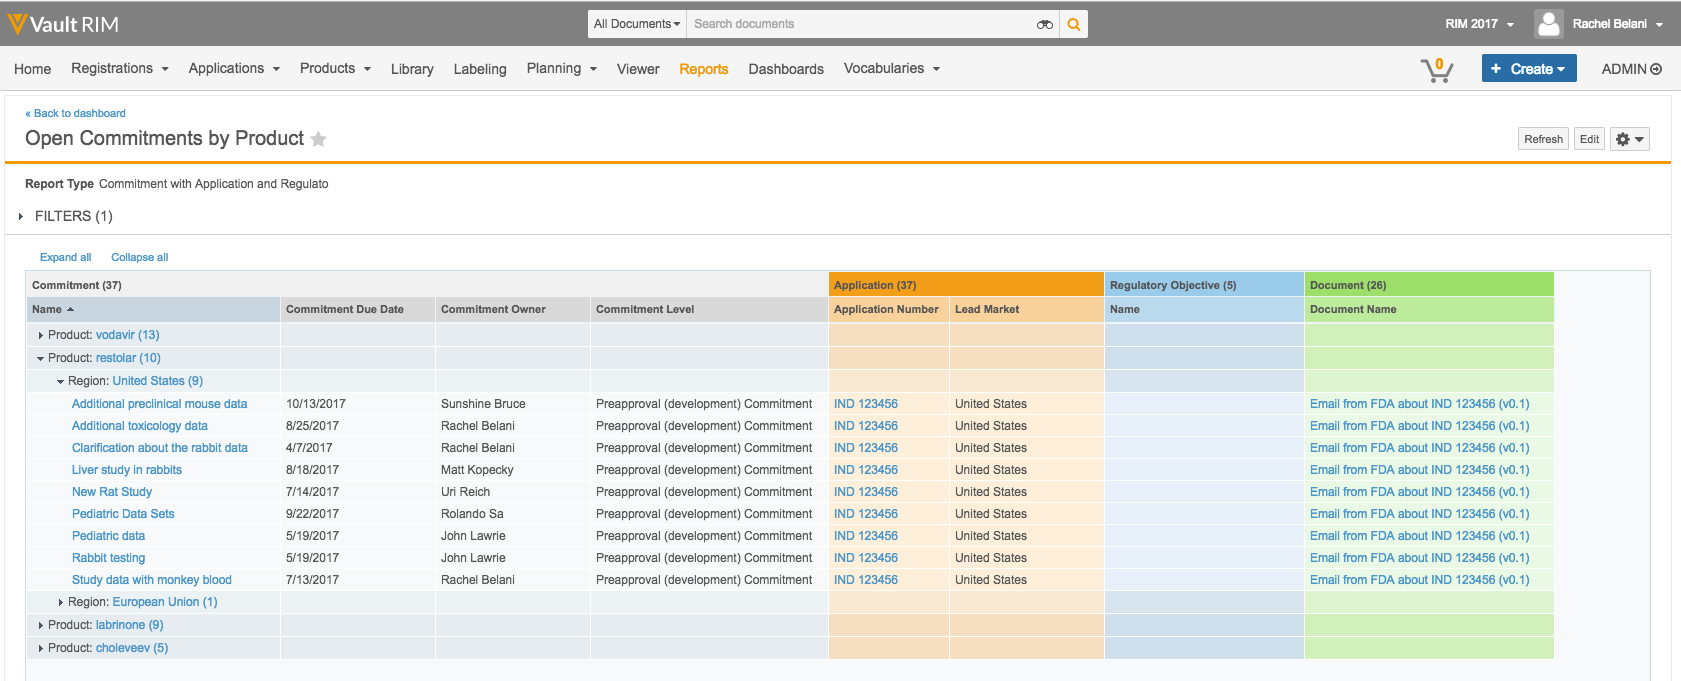Open the All Documents dropdown
Screen dimensions: 1681x681
pyautogui.click(x=636, y=24)
